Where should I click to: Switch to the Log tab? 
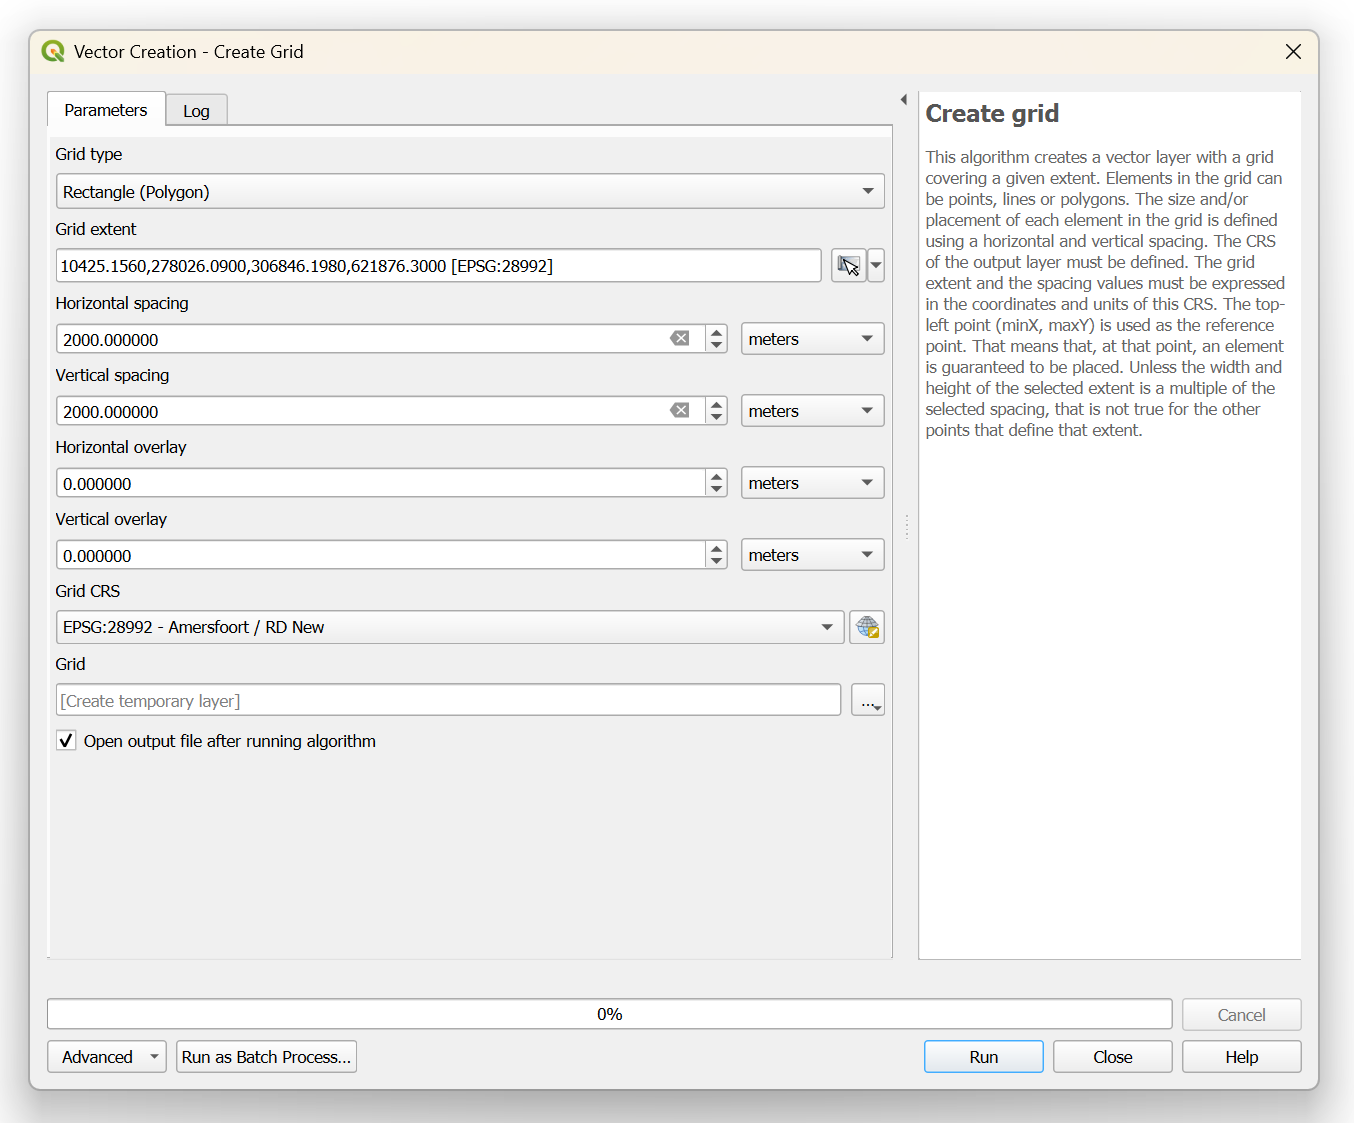[x=196, y=111]
